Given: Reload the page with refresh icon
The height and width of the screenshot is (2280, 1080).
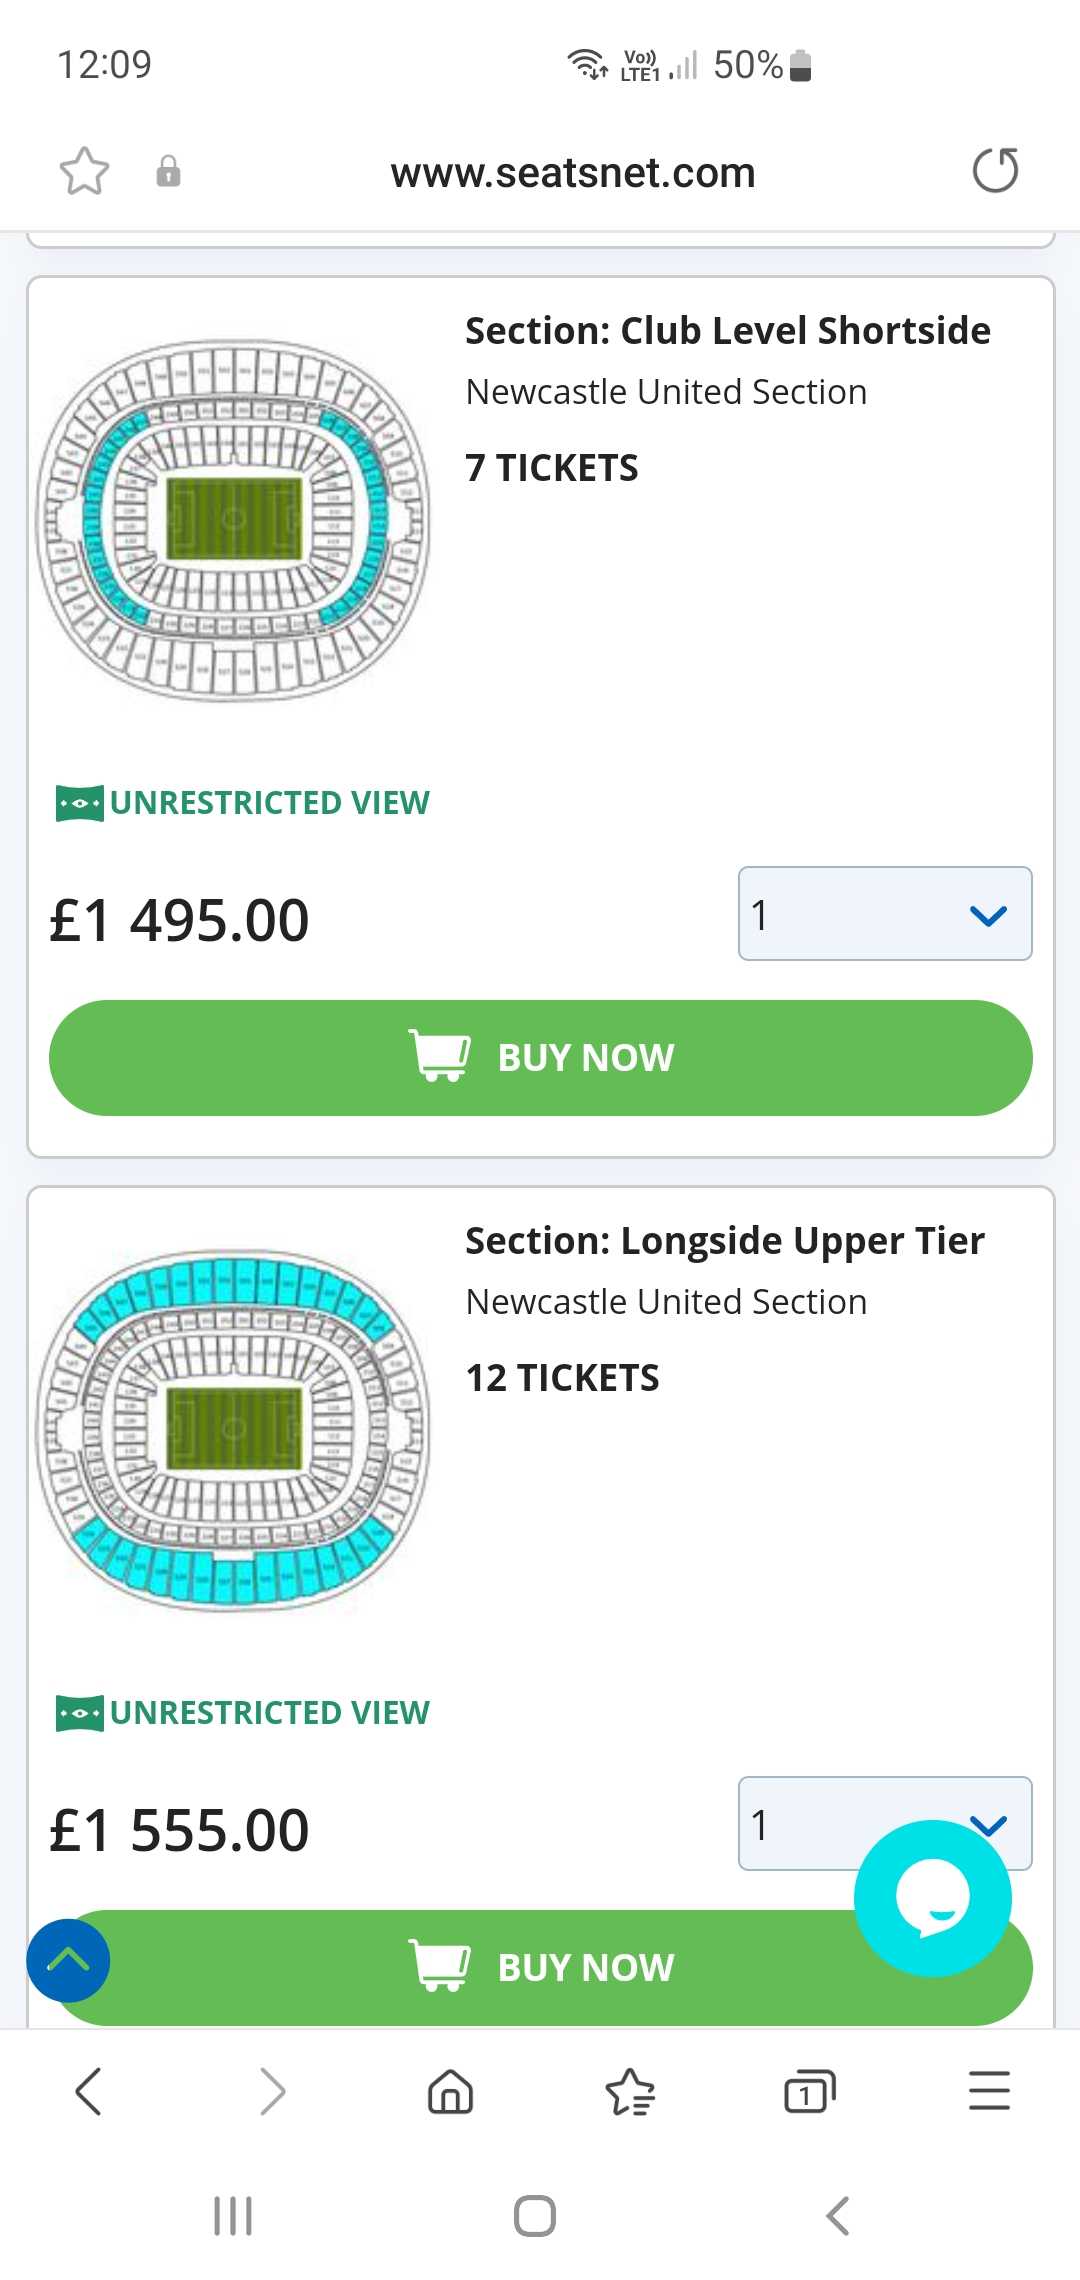Looking at the screenshot, I should 995,170.
